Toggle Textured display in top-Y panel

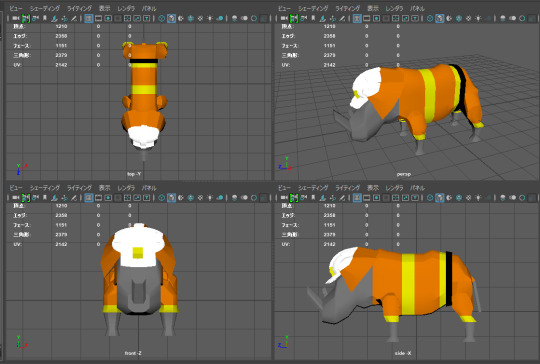point(200,18)
